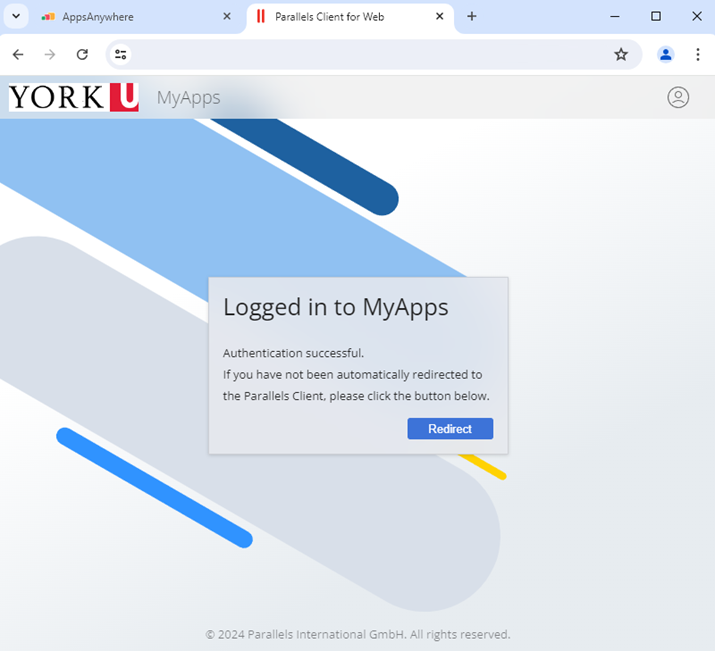The image size is (715, 651).
Task: View site information icon in address bar
Action: pos(121,55)
